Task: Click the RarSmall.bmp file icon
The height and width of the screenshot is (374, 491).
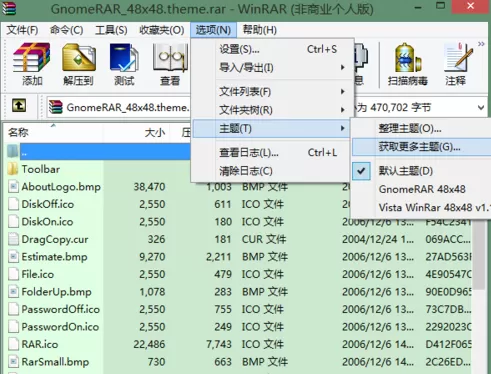Action: pos(13,362)
